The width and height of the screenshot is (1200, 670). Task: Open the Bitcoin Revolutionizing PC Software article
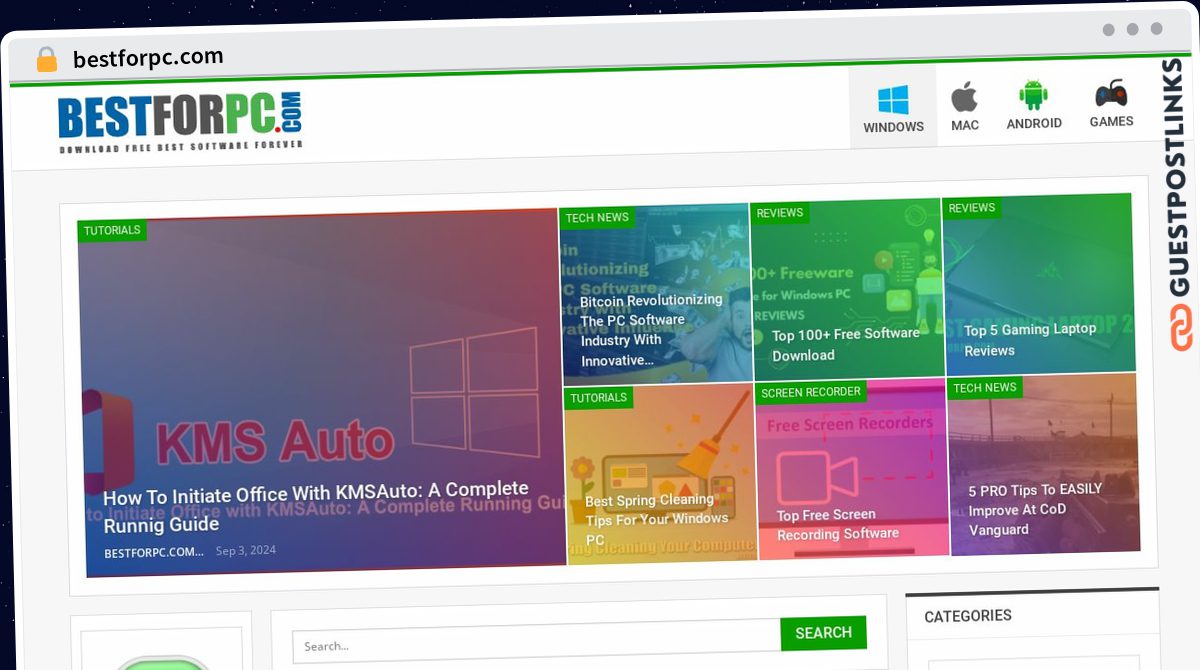pyautogui.click(x=651, y=330)
